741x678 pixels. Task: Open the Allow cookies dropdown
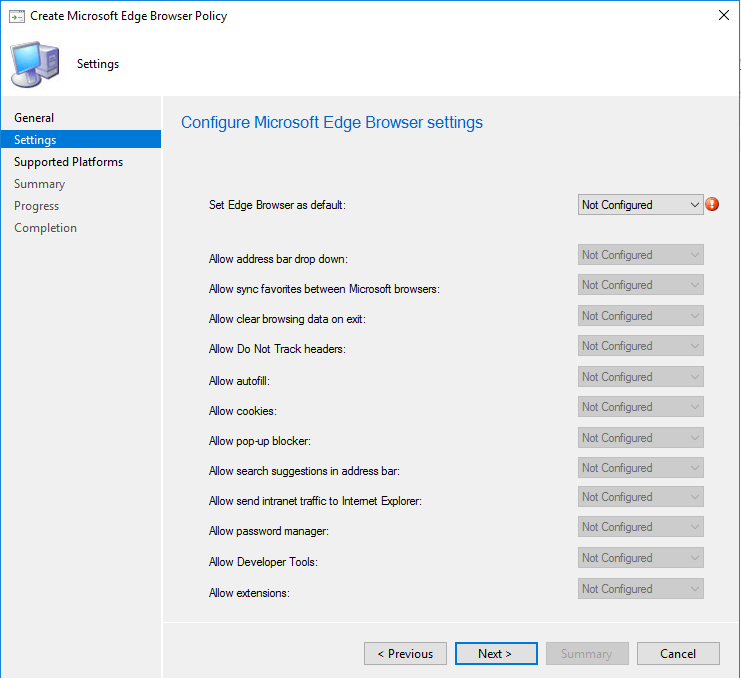[x=641, y=407]
